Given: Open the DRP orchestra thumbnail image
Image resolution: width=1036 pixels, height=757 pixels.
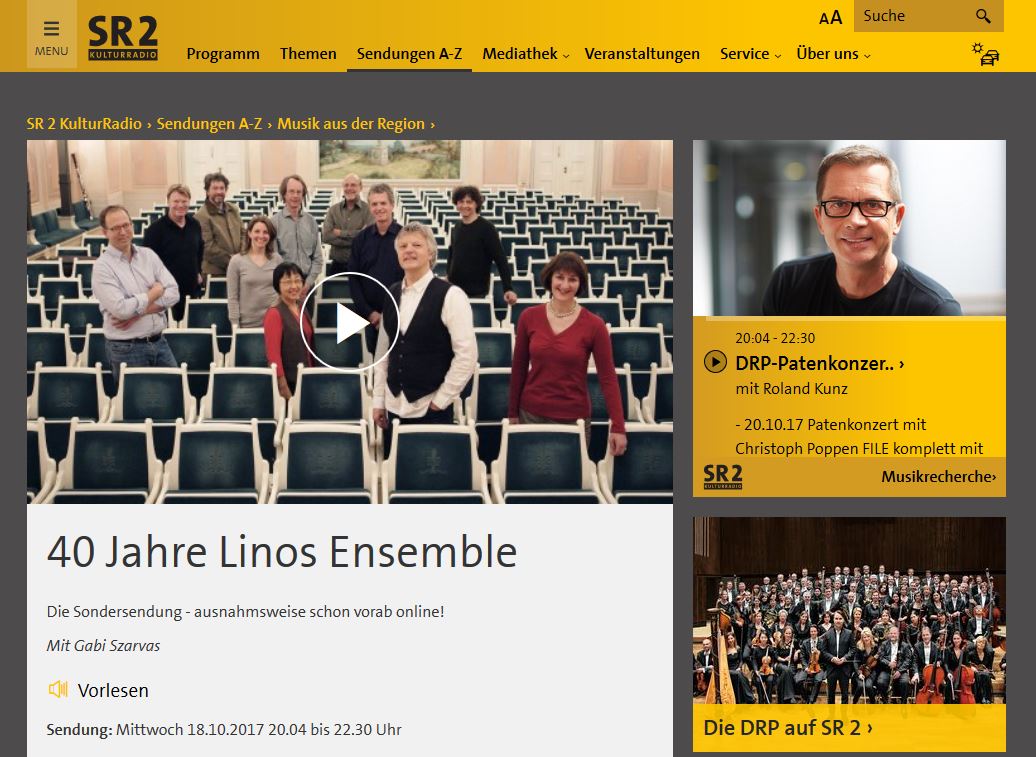Looking at the screenshot, I should coord(849,611).
